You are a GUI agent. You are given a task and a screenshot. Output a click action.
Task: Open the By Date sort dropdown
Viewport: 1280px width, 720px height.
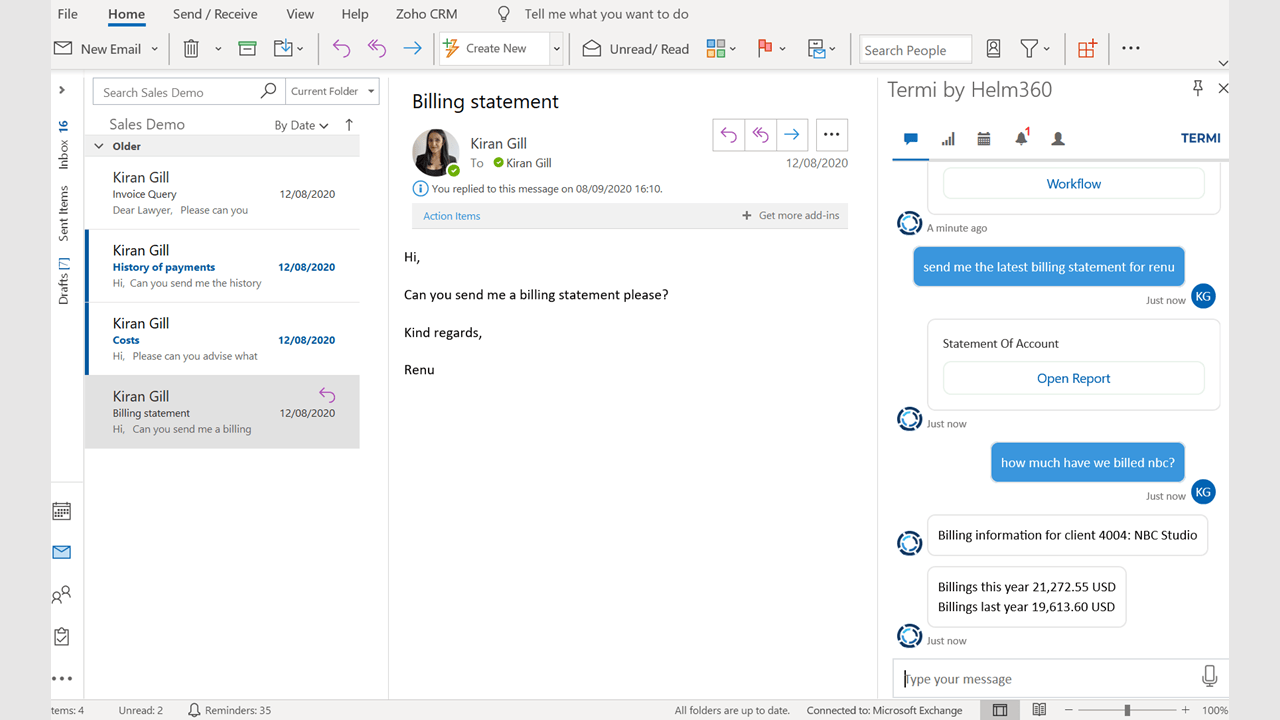(302, 125)
